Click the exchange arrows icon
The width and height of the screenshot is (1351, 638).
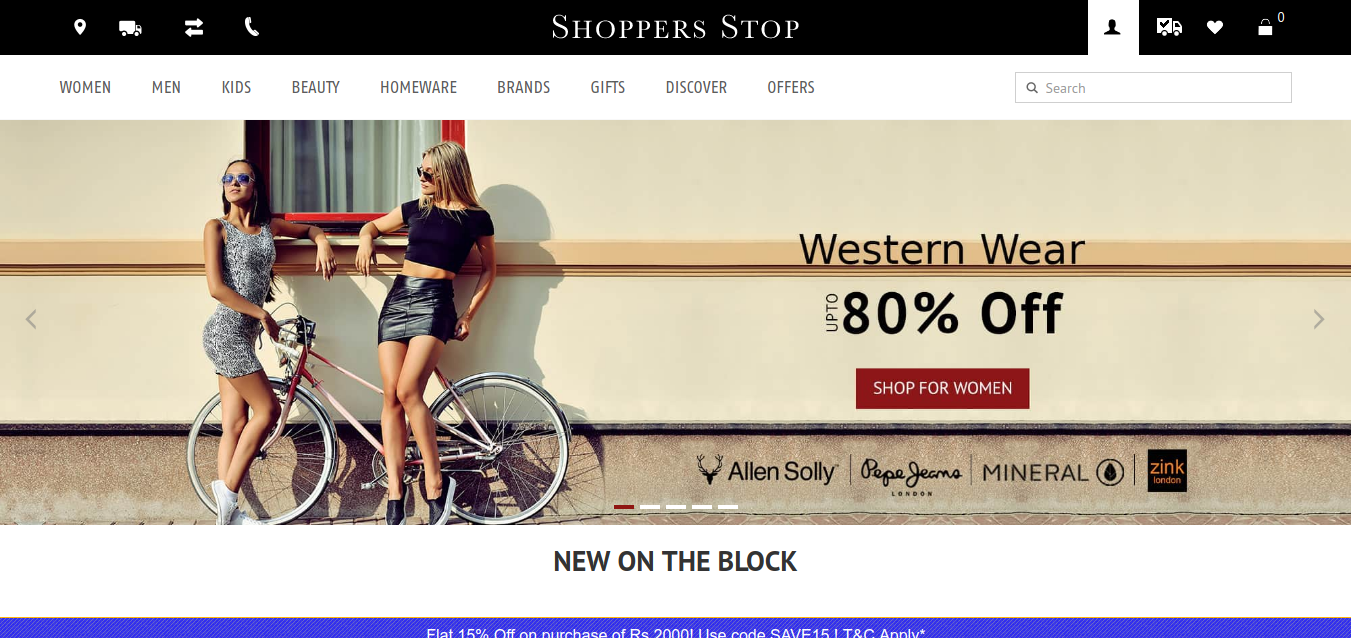(194, 28)
